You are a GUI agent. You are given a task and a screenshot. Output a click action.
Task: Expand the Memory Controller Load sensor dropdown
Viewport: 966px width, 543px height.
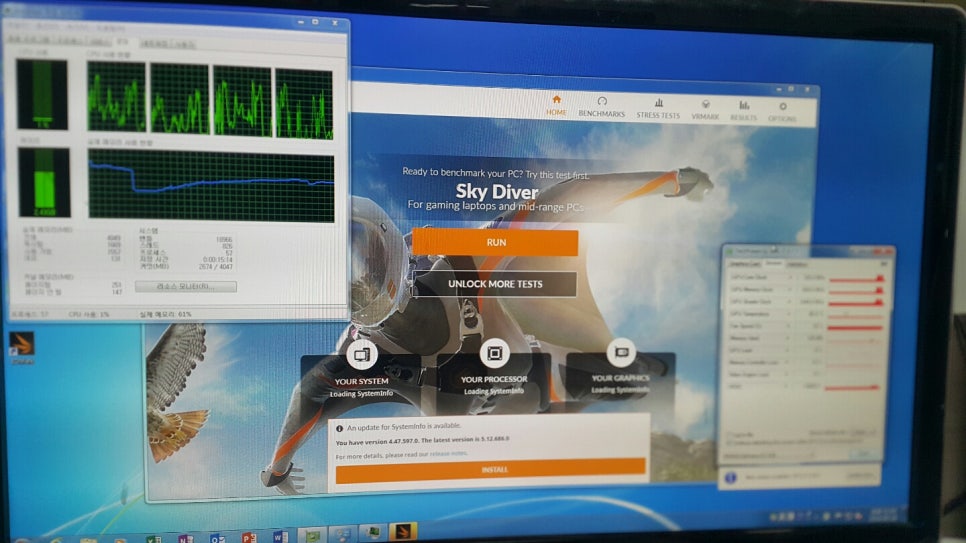pos(787,362)
